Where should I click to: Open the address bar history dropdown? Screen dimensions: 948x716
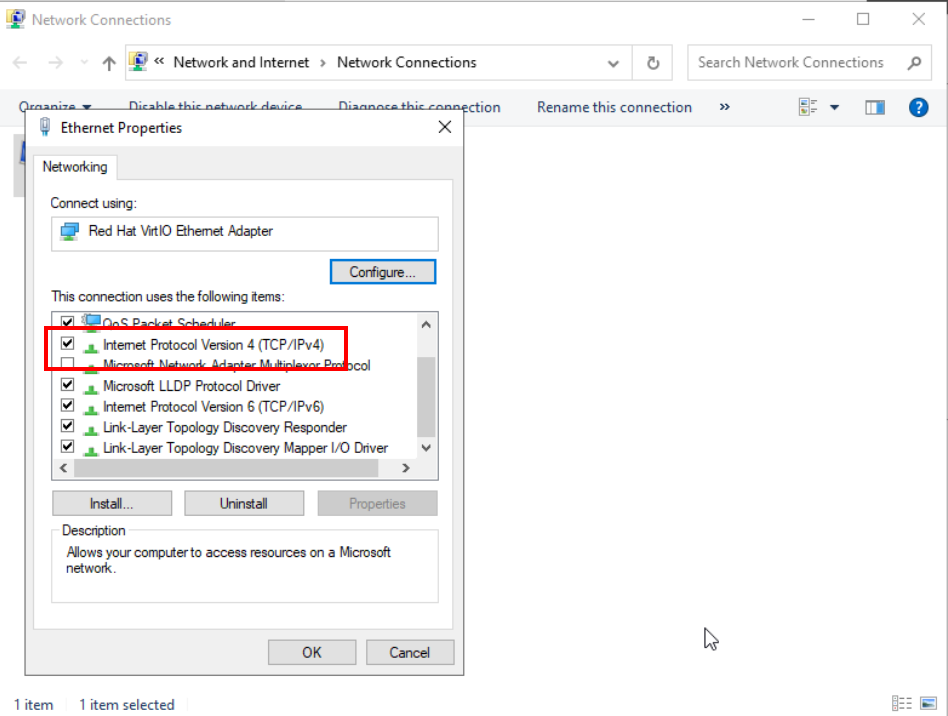tap(613, 63)
